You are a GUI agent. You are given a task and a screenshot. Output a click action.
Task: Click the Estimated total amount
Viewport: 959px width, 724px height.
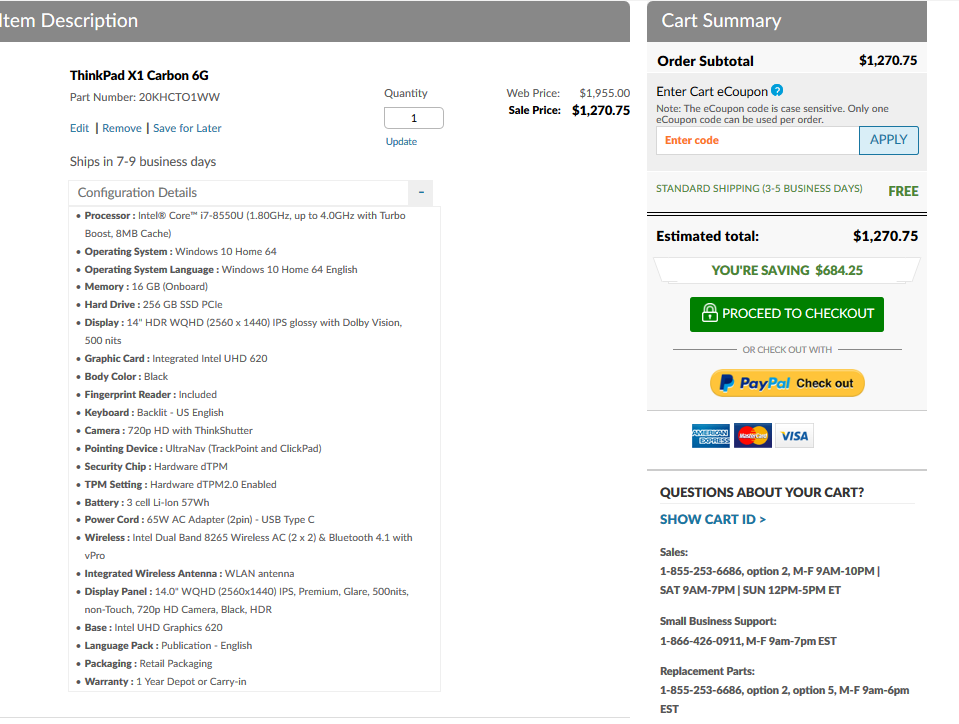pos(886,236)
